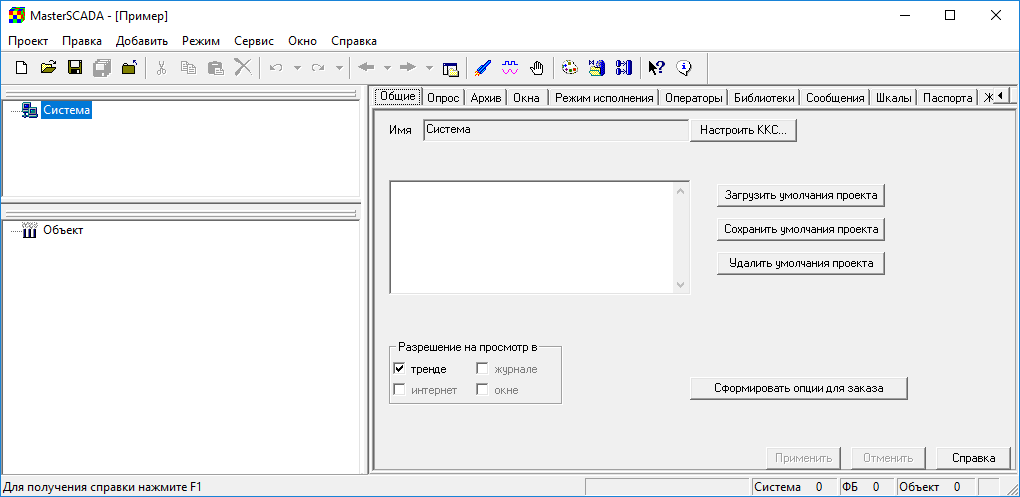1020x497 pixels.
Task: Click the New project icon
Action: click(21, 68)
